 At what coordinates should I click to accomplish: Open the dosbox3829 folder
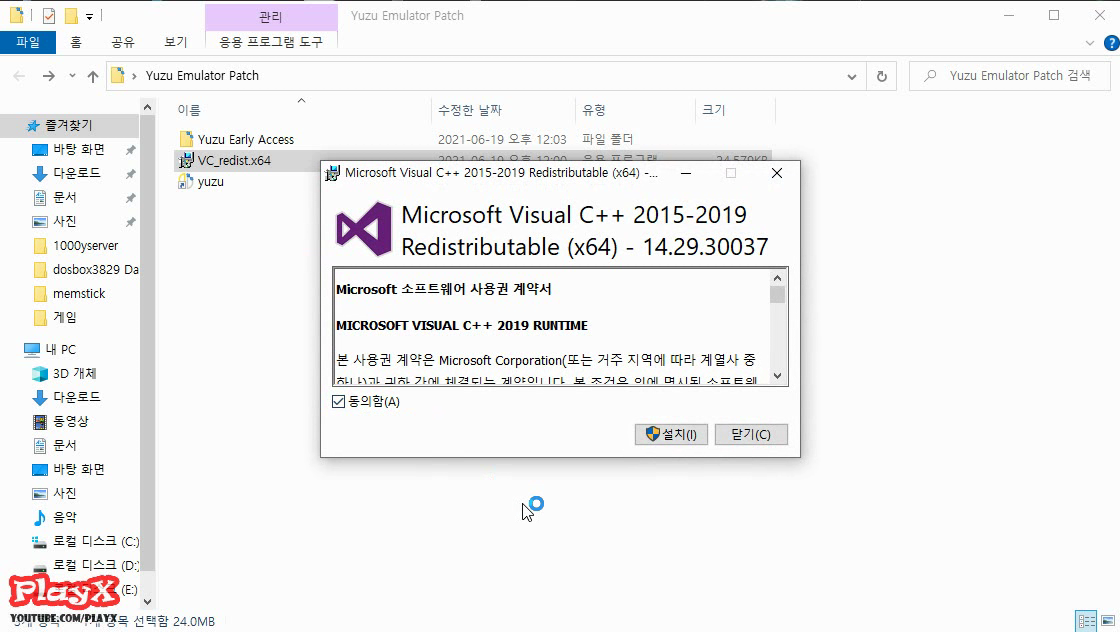(95, 269)
